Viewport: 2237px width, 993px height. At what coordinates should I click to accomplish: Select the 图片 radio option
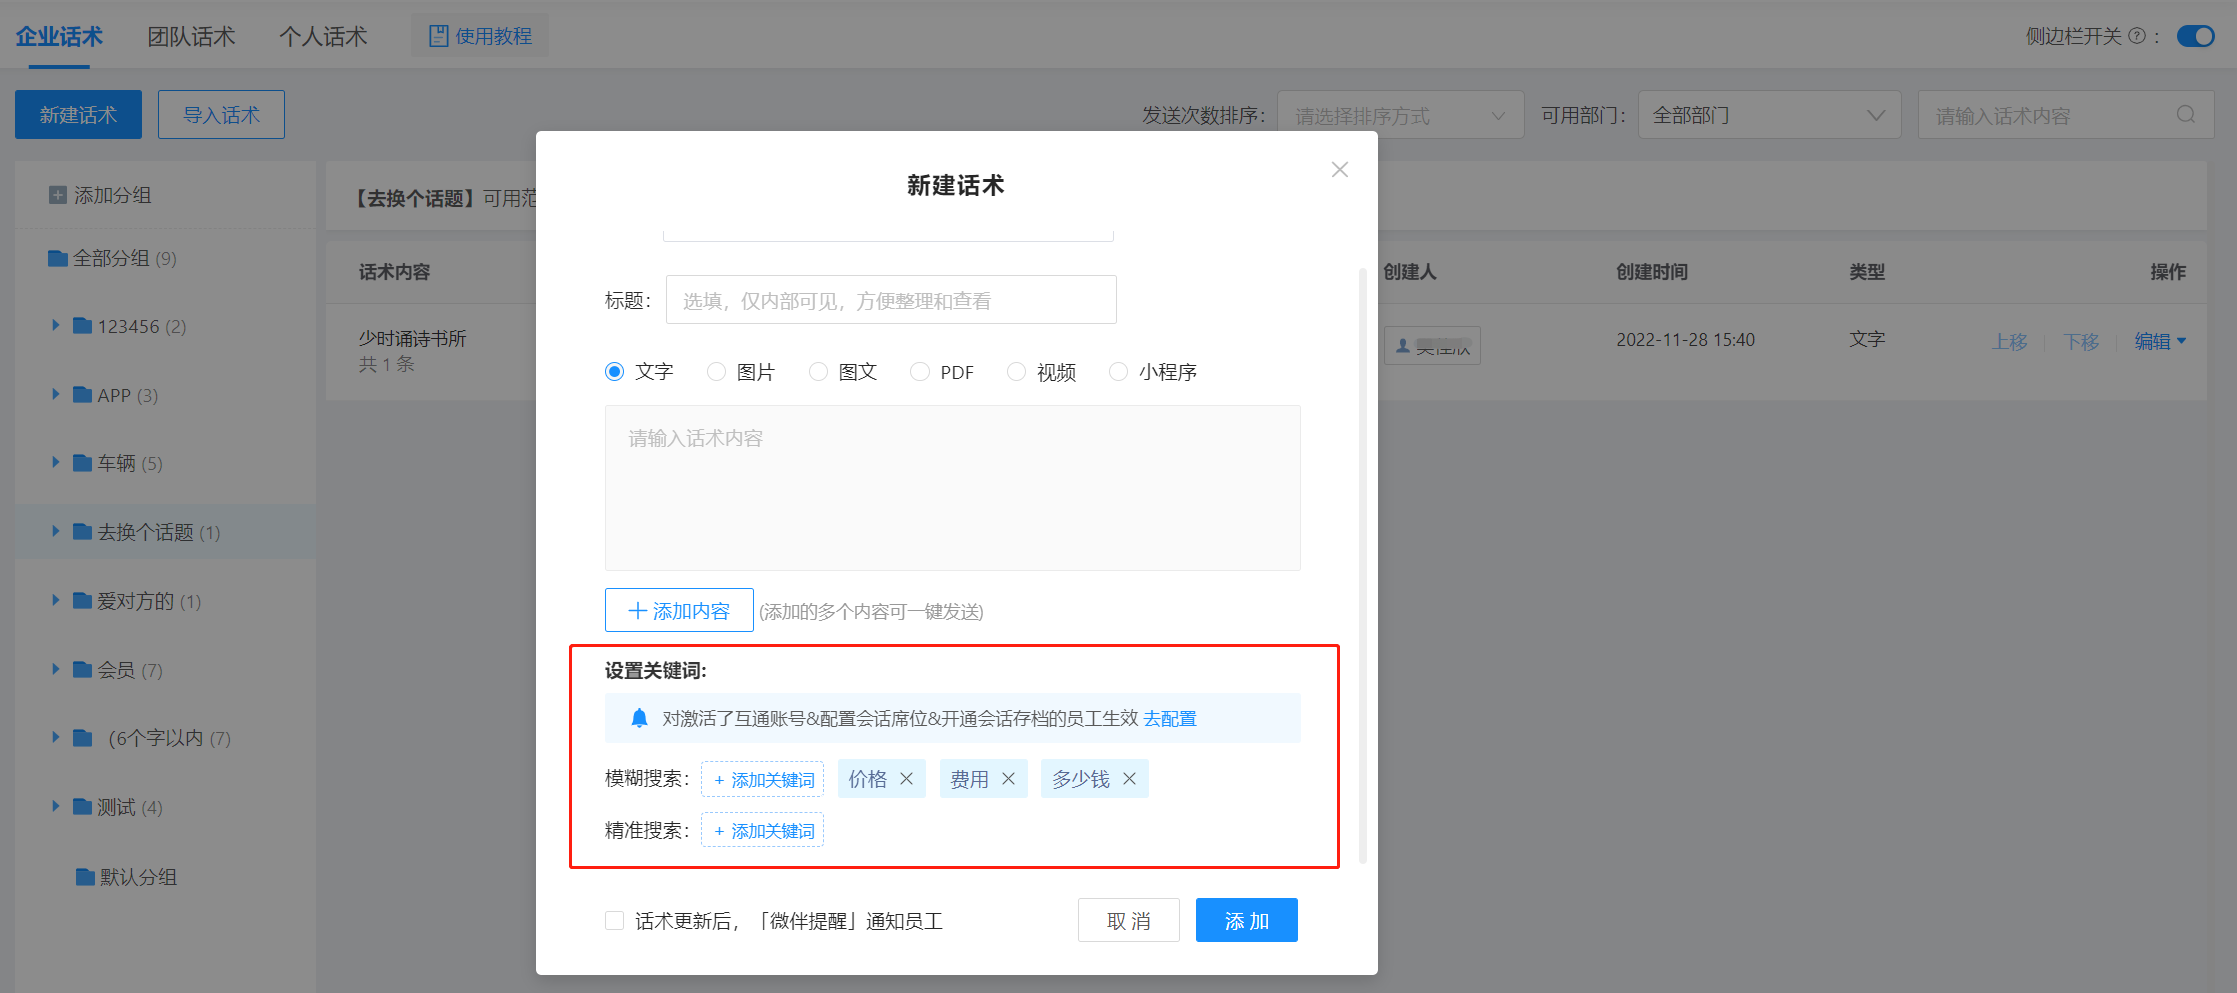coord(716,372)
